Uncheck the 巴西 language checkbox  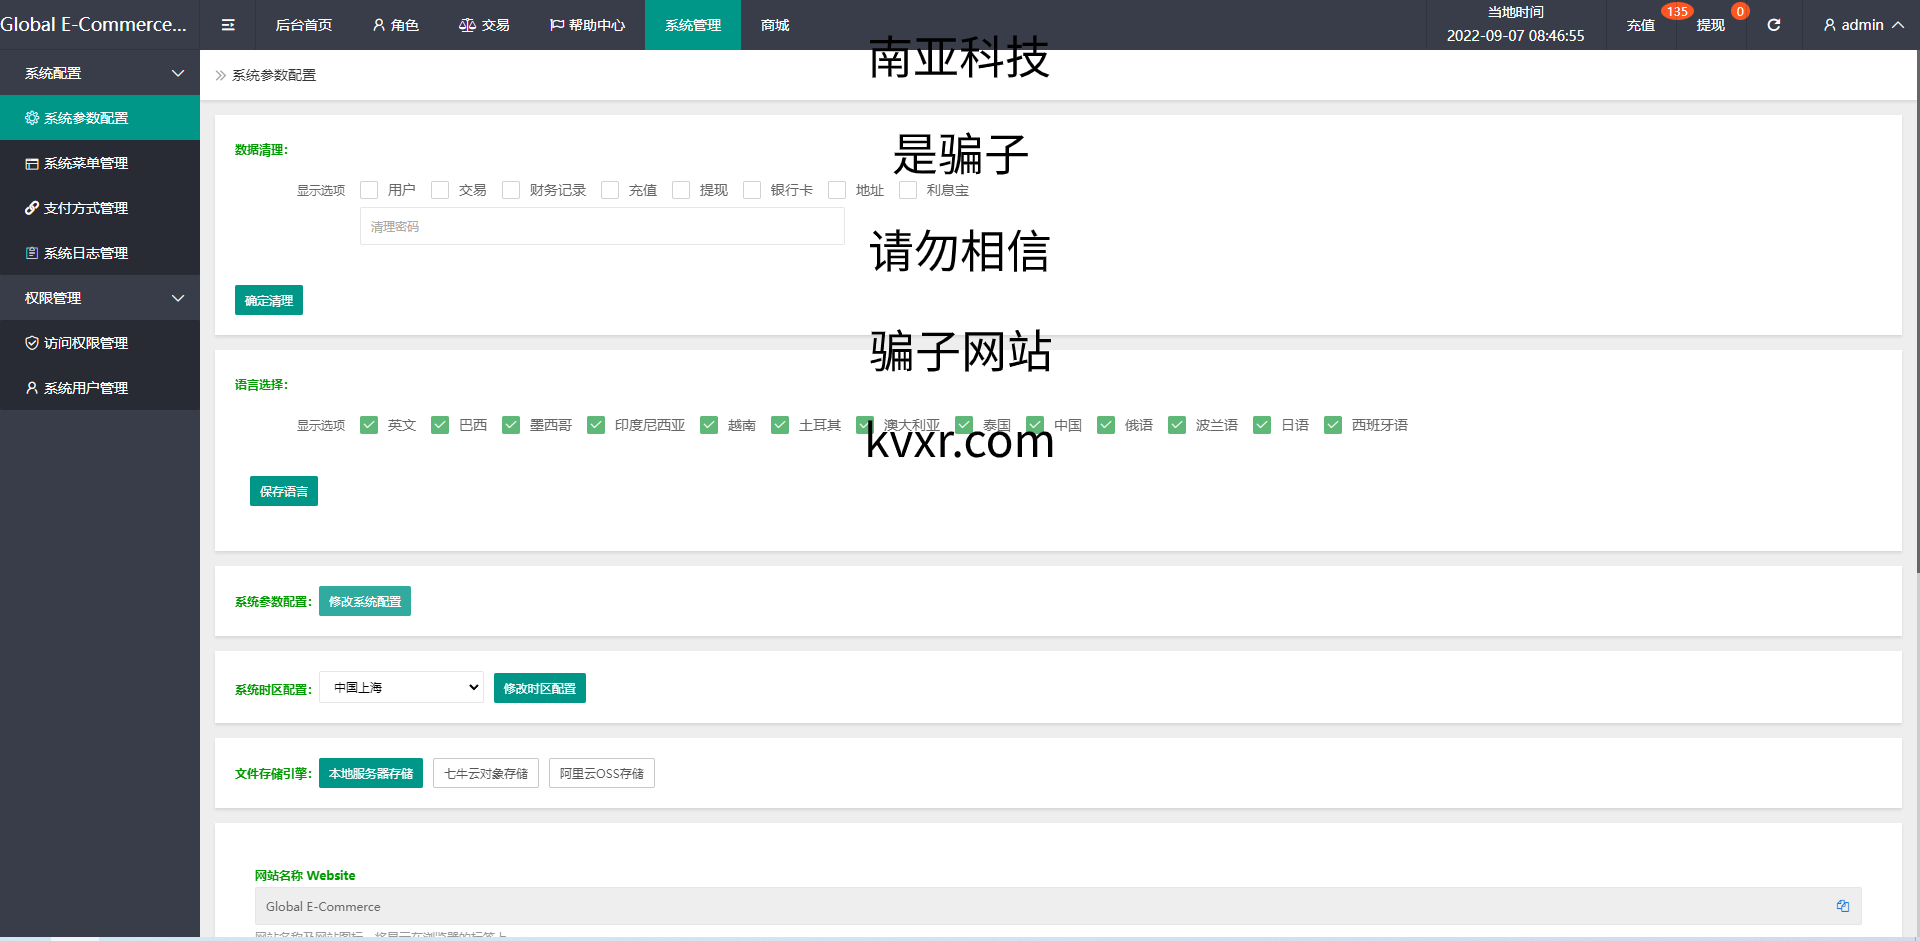(x=440, y=425)
